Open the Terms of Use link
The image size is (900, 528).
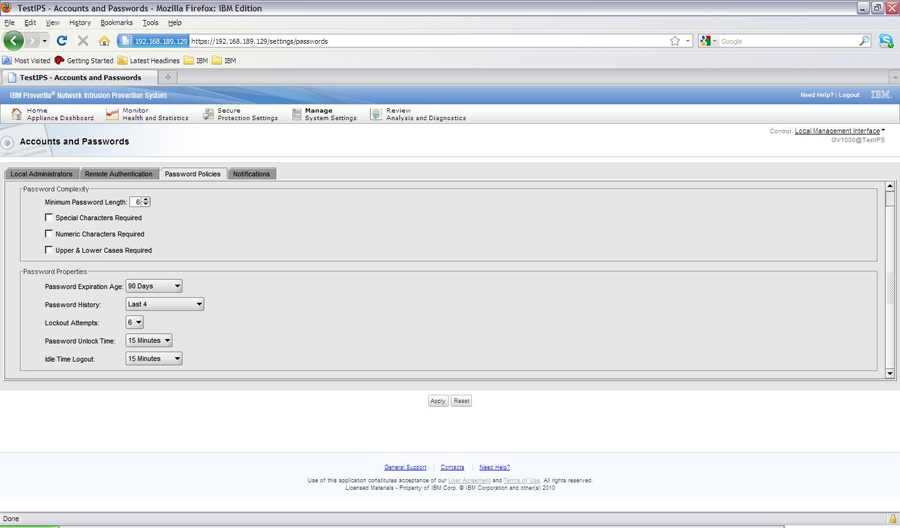pyautogui.click(x=522, y=480)
